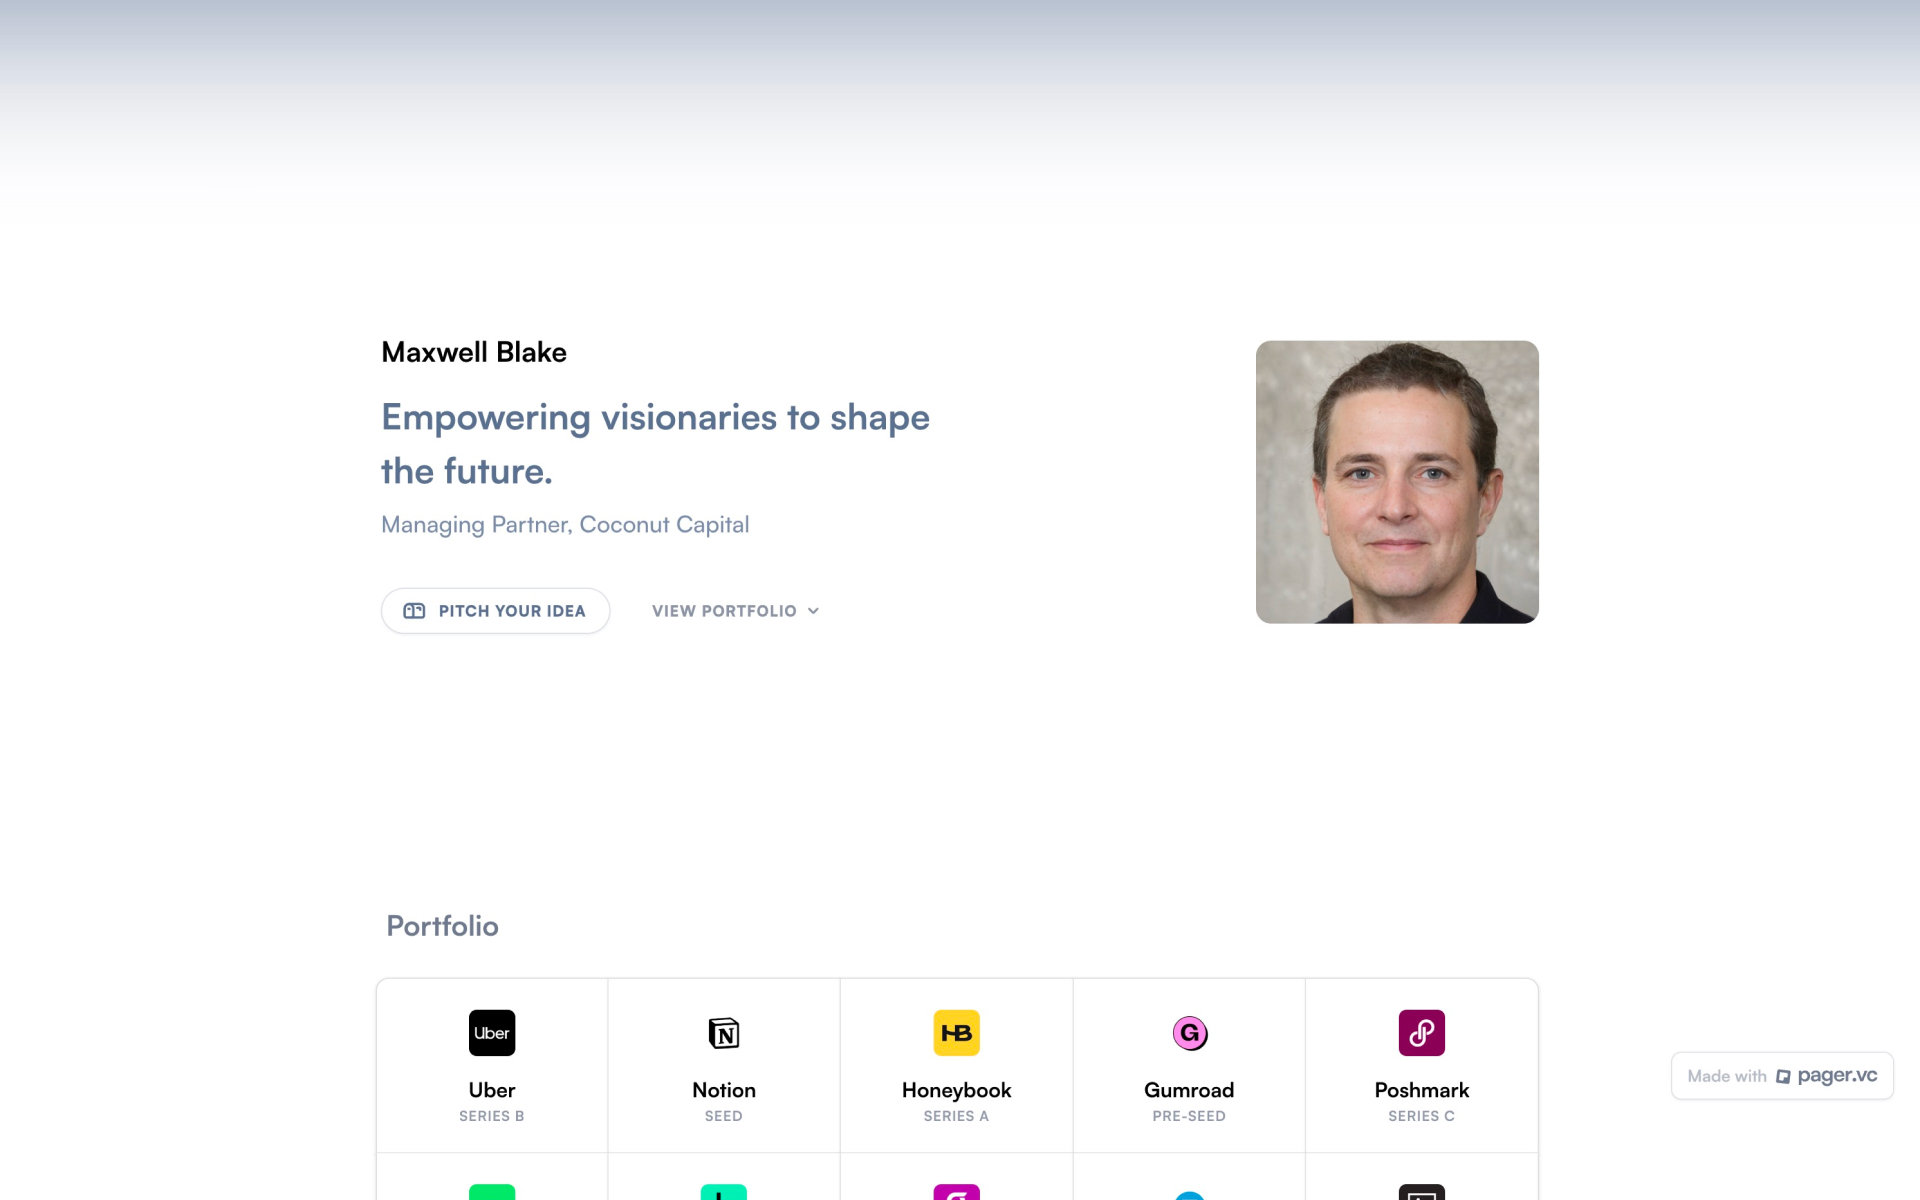Viewport: 1920px width, 1200px height.
Task: Open the Notion Seed portfolio entry
Action: point(724,1066)
